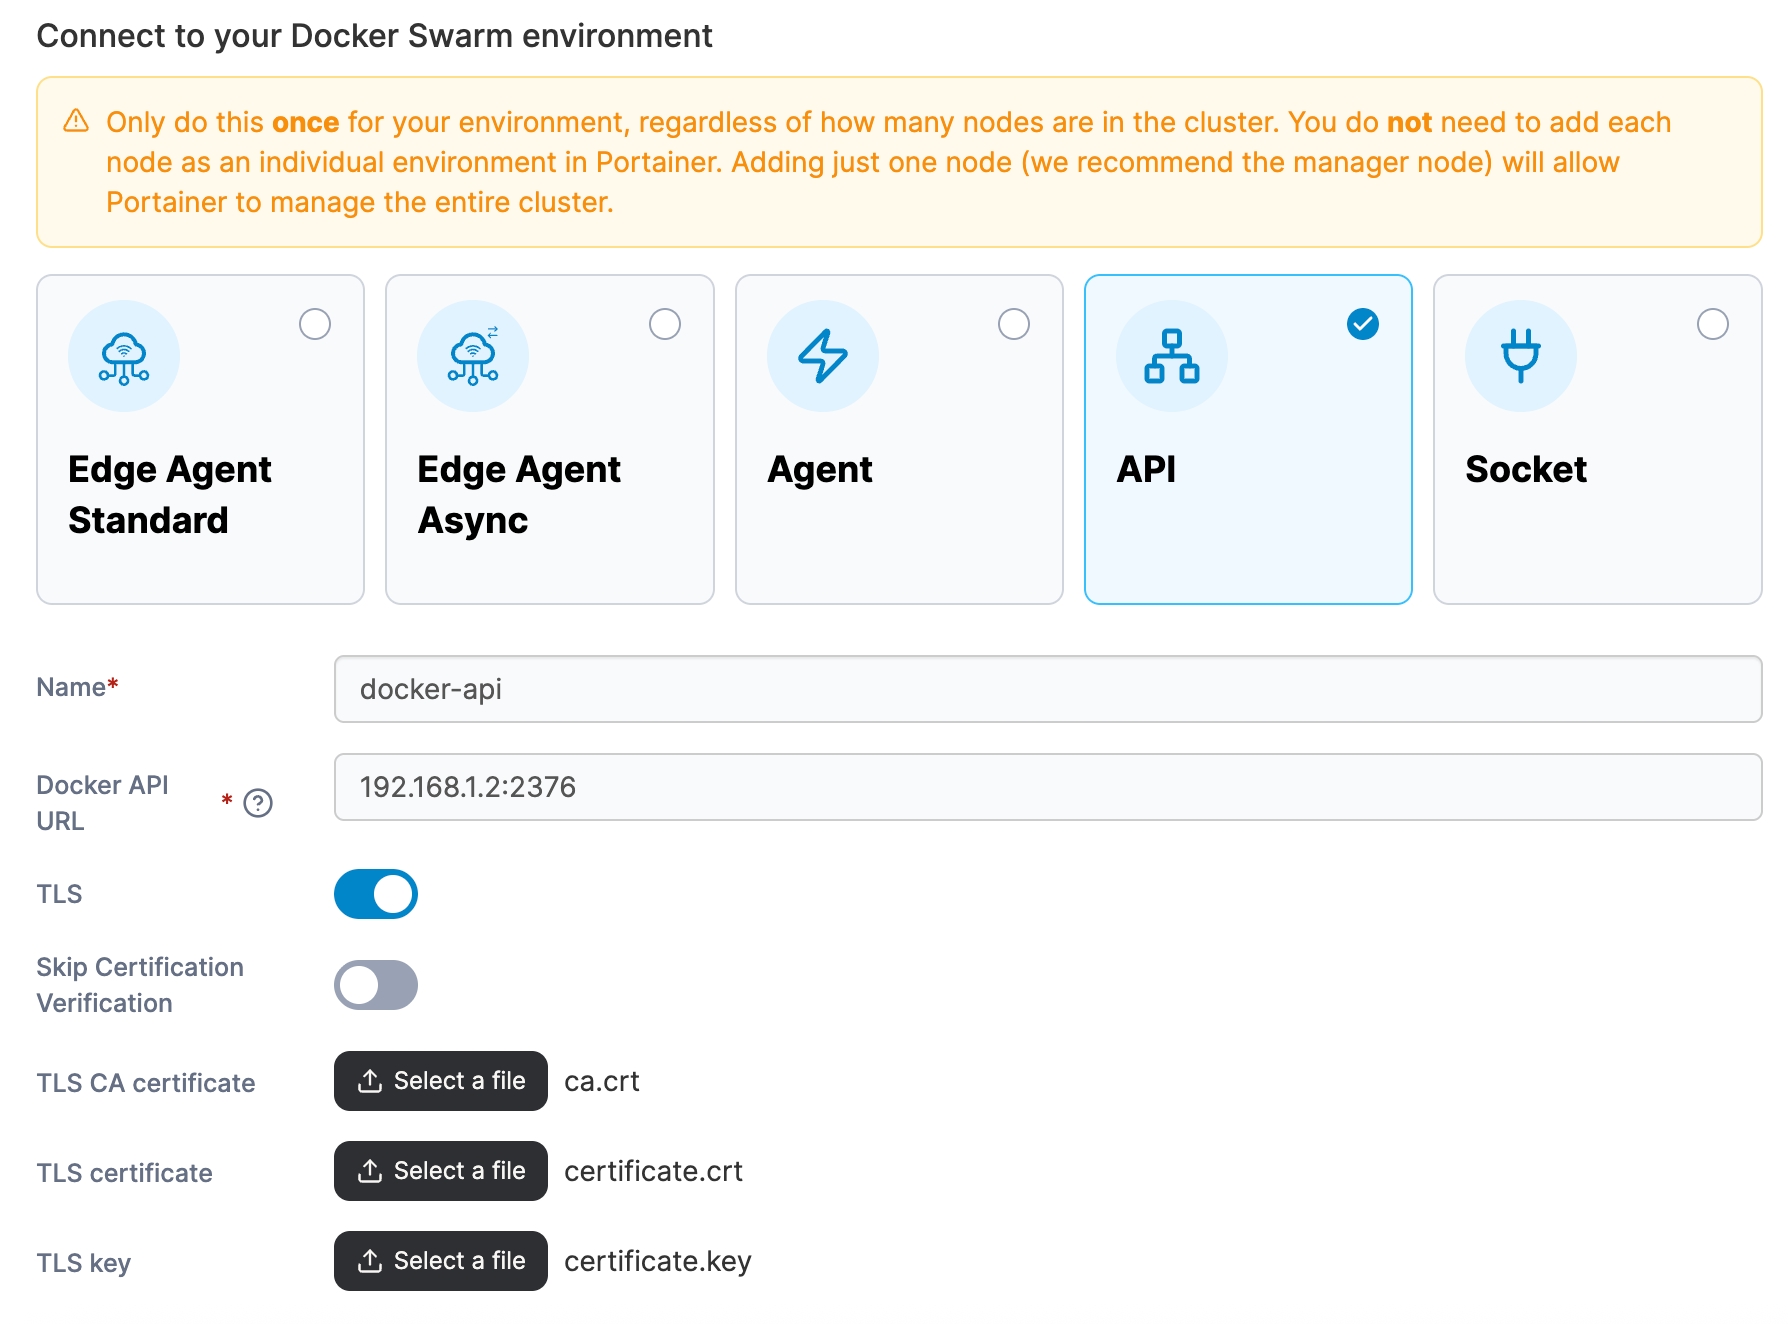Select the Socket radio button
1788x1324 pixels.
(x=1712, y=324)
